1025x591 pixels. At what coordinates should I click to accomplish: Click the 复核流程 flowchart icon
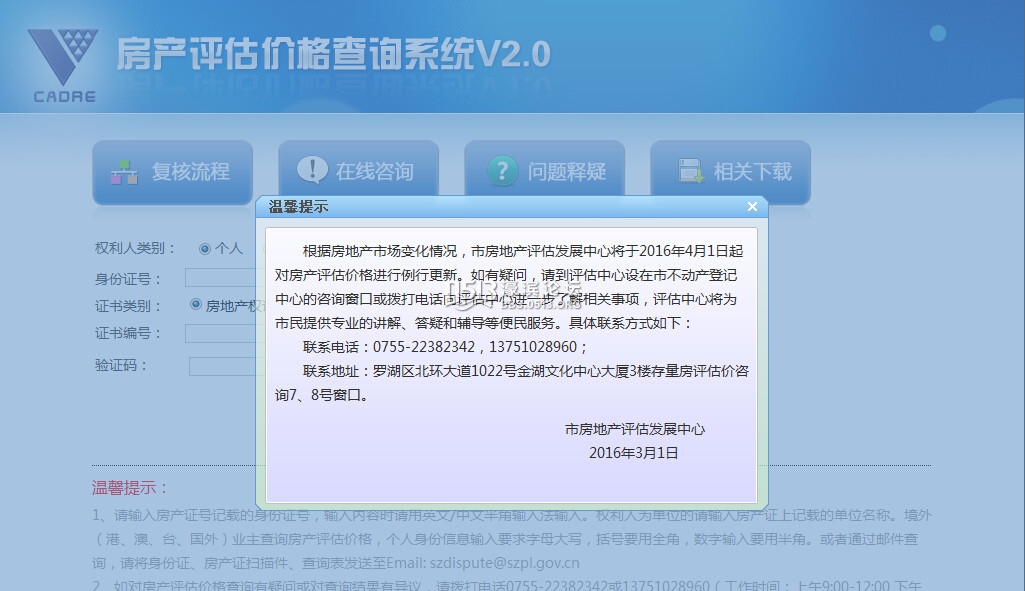tap(124, 172)
